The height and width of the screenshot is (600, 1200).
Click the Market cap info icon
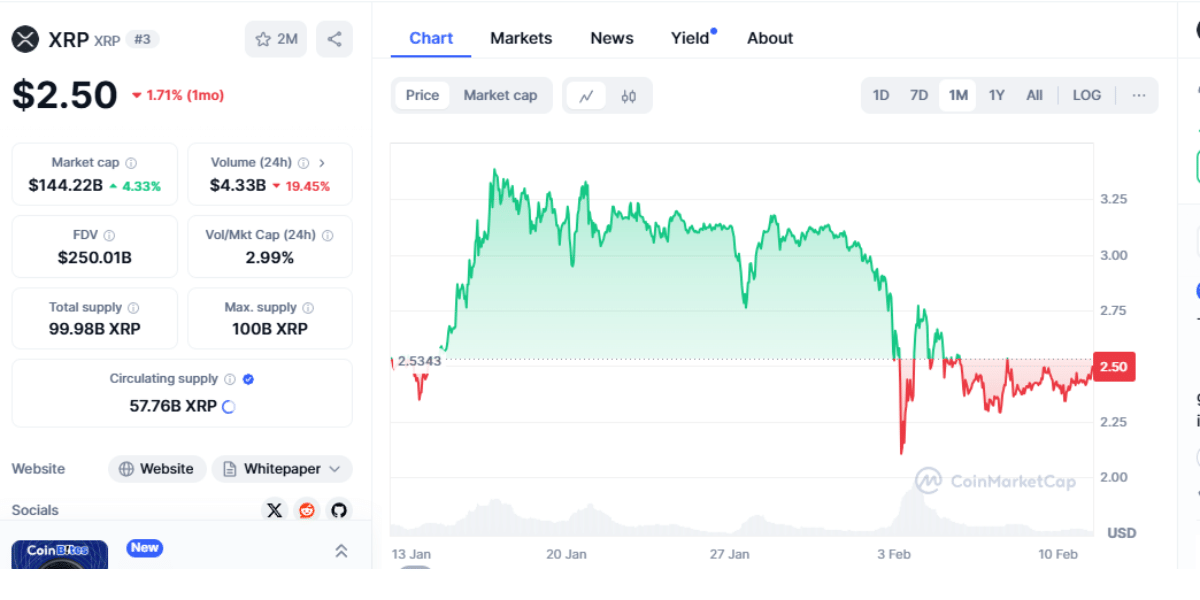click(131, 162)
